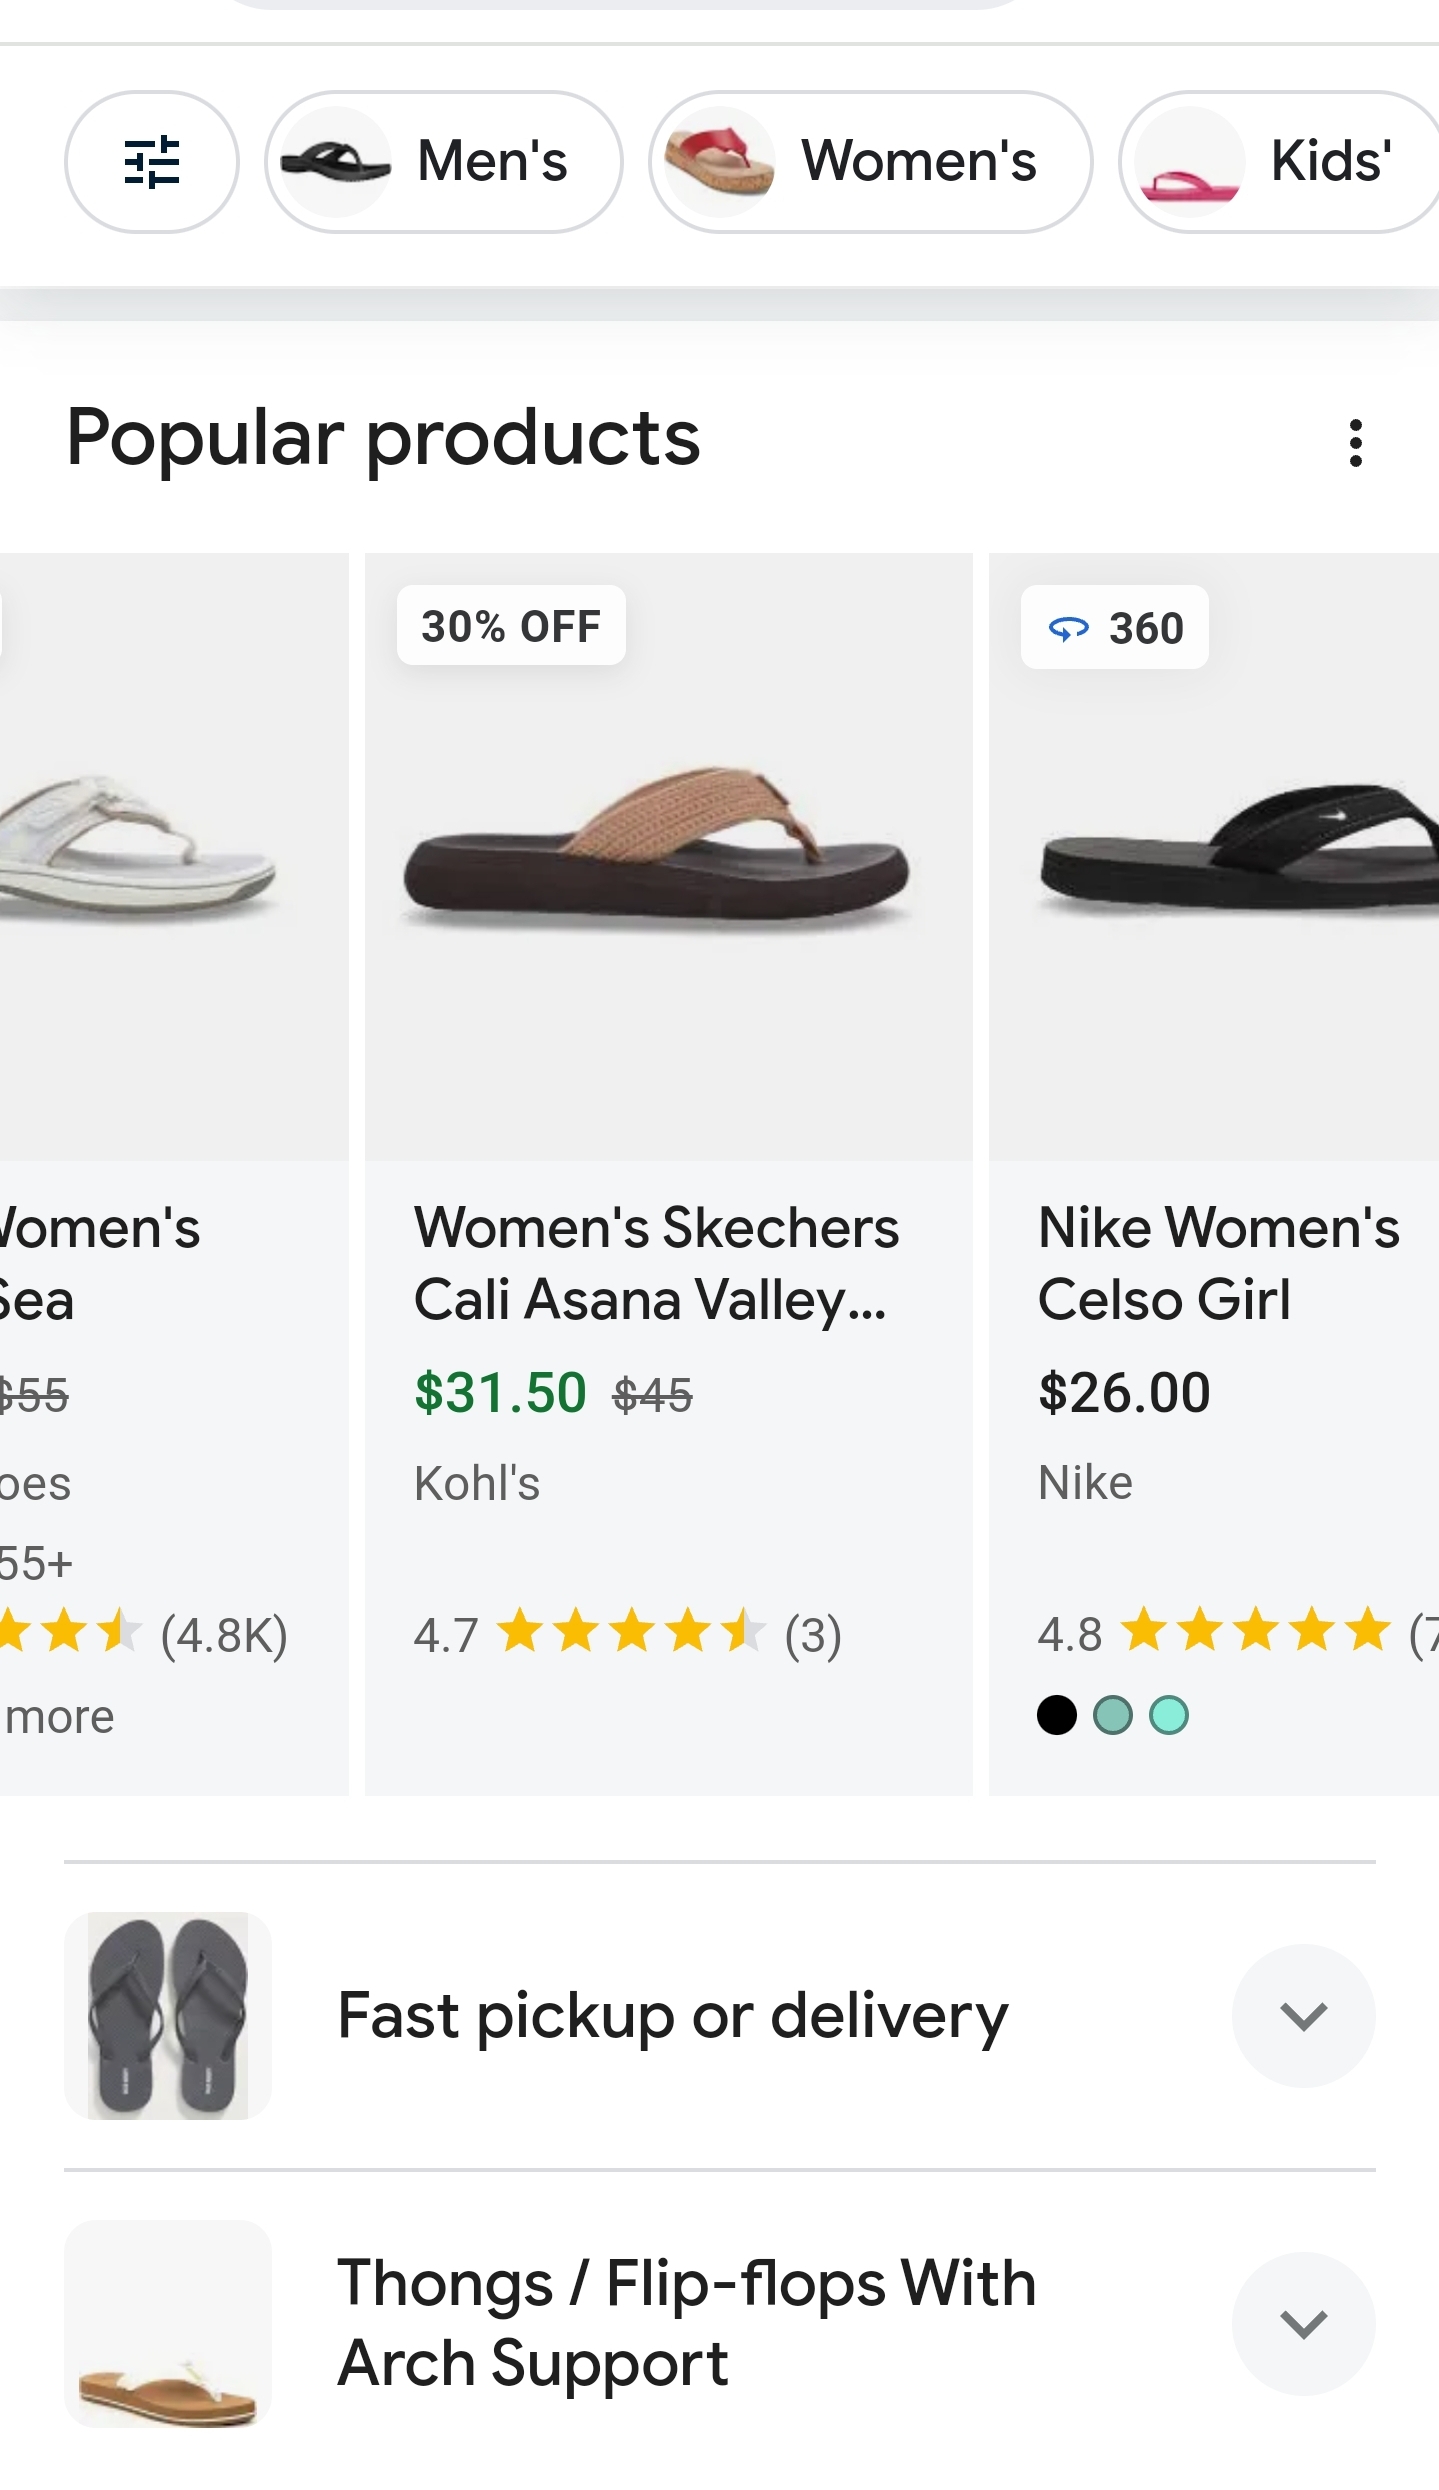Click the Skechers star rating
This screenshot has height=2490, width=1439.
[x=631, y=1634]
